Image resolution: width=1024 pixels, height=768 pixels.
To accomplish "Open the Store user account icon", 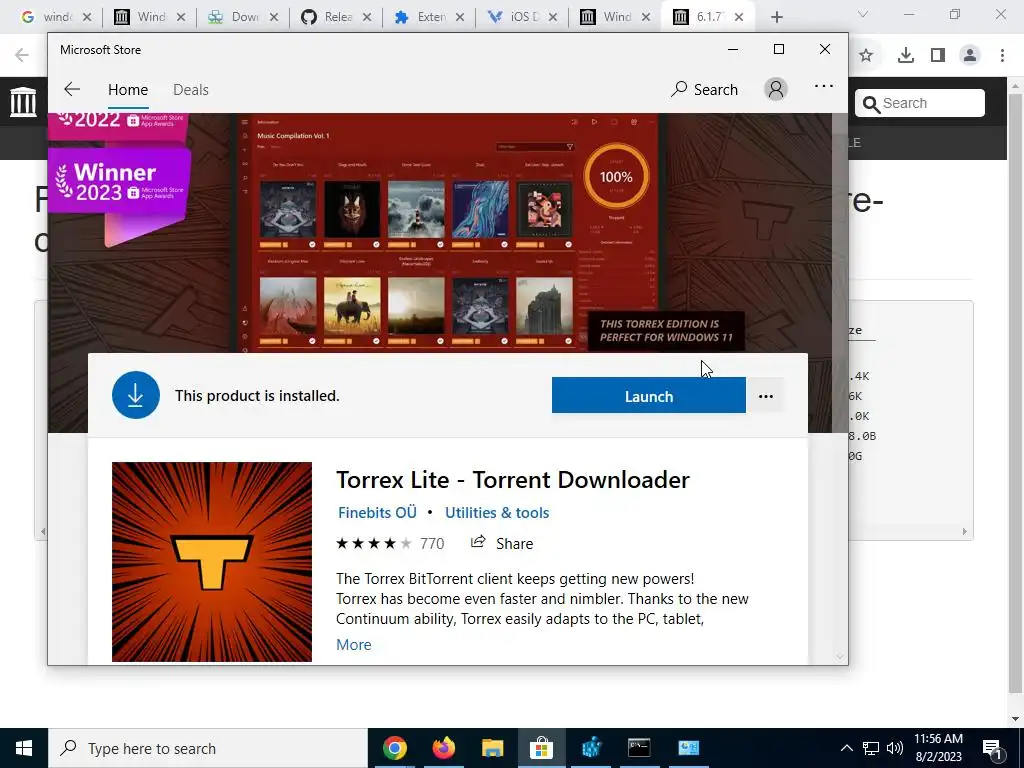I will point(776,89).
